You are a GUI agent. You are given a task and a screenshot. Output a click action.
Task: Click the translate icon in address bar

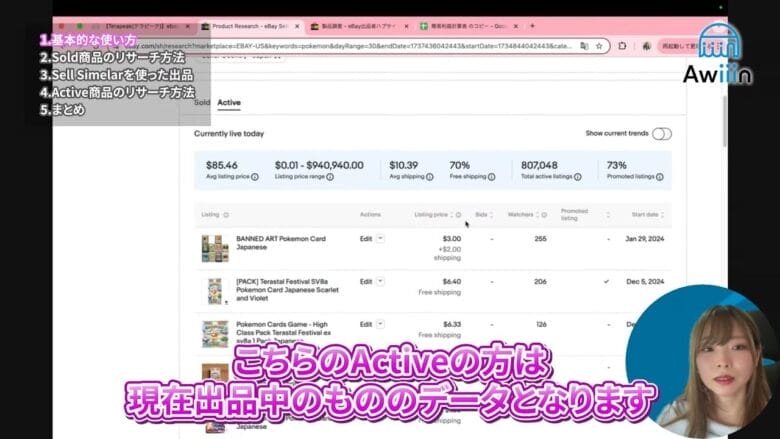click(x=583, y=46)
